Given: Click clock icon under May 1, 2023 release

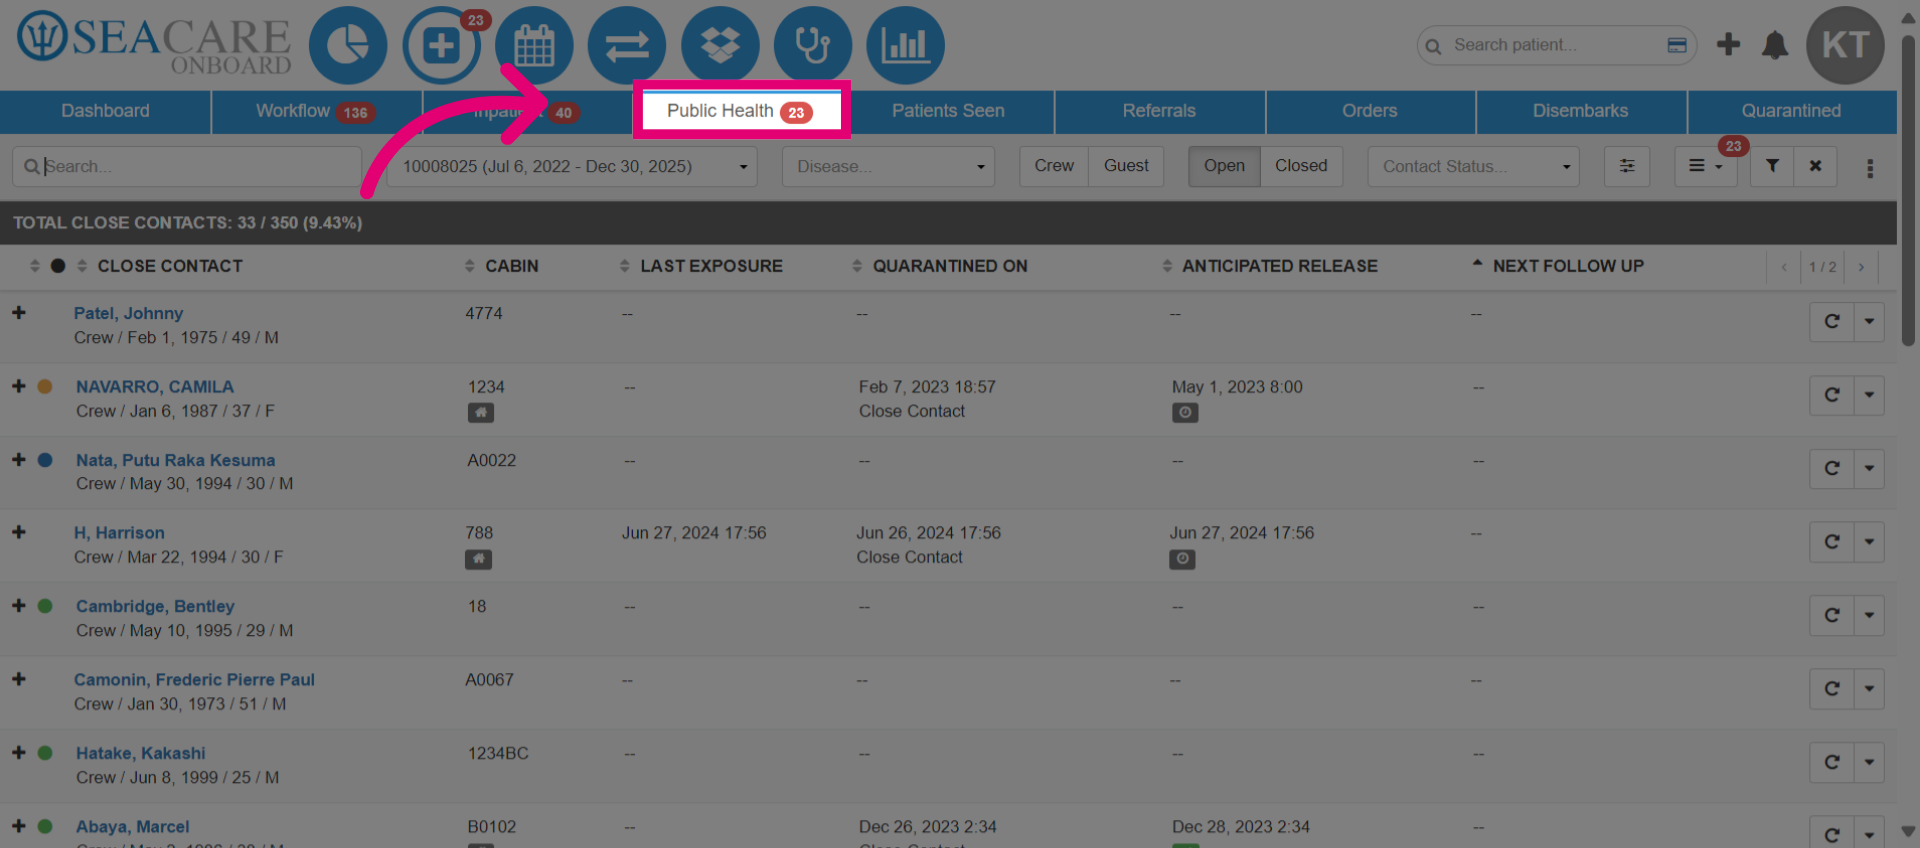Looking at the screenshot, I should pyautogui.click(x=1185, y=412).
